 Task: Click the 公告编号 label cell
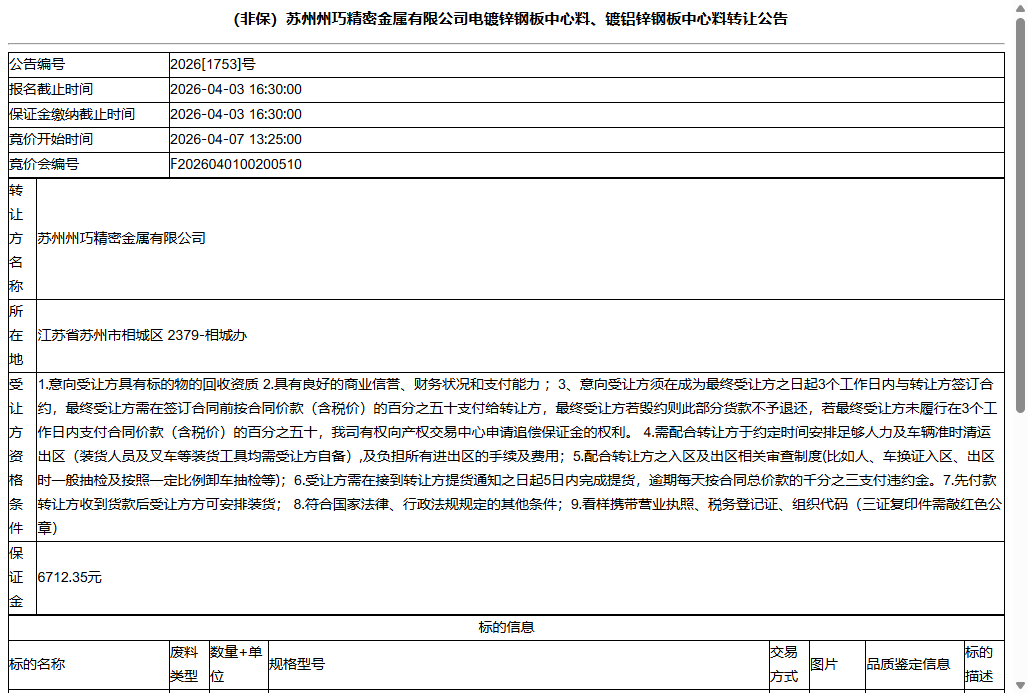pyautogui.click(x=89, y=64)
